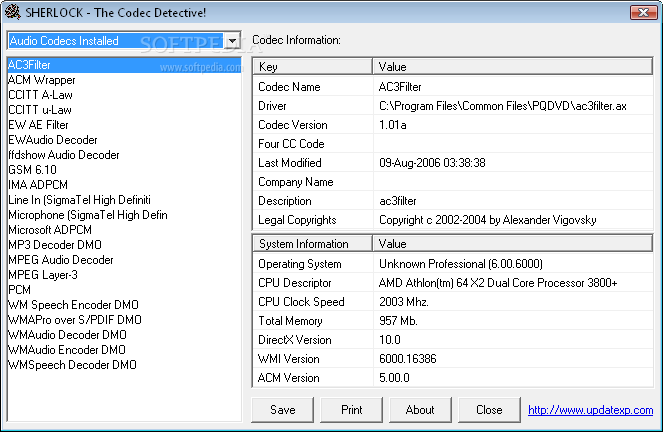Save the codec report
663x432 pixels.
[x=282, y=410]
